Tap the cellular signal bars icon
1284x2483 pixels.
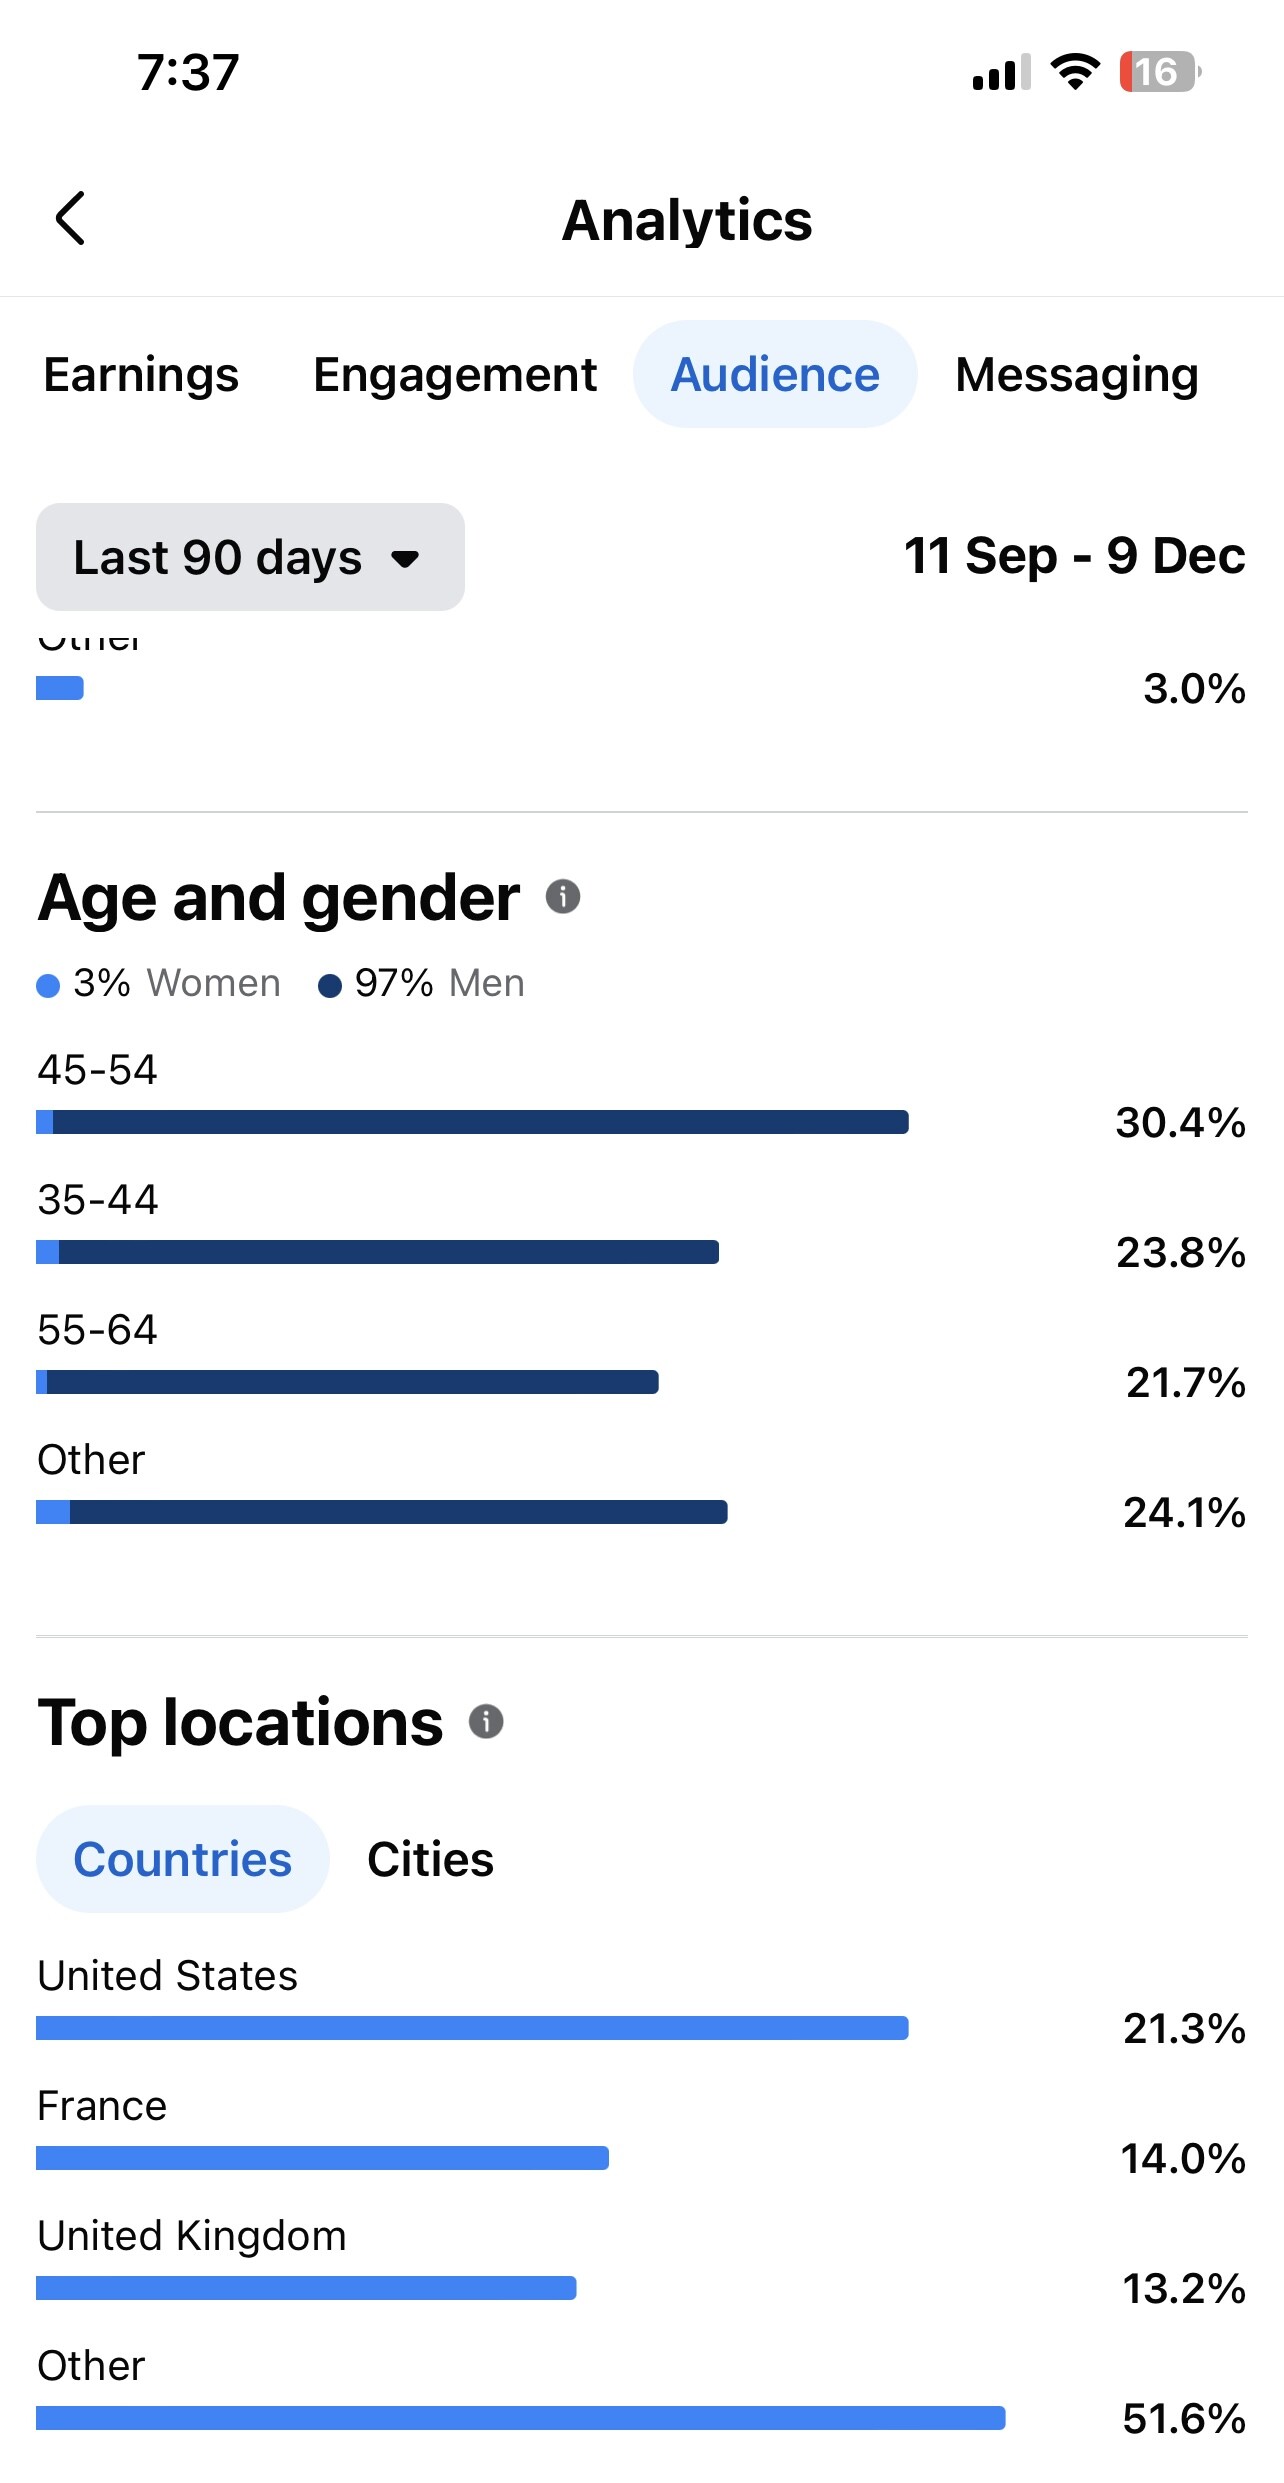pyautogui.click(x=1001, y=74)
